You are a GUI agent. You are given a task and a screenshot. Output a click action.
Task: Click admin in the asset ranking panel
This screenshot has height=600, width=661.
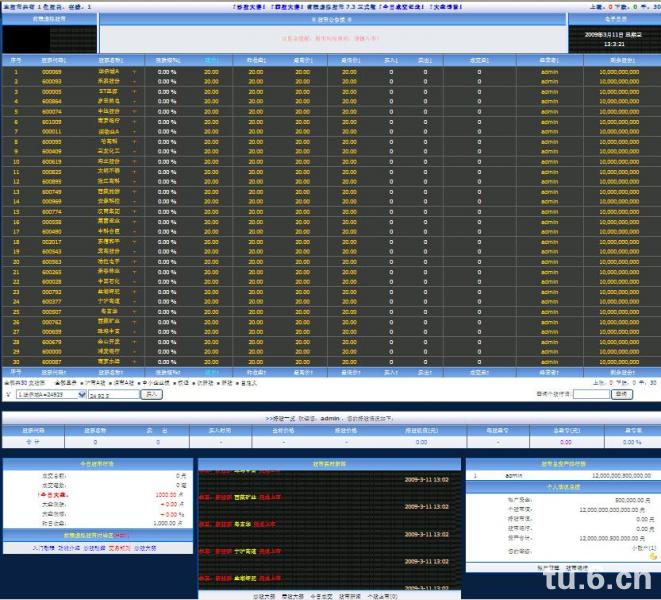(513, 476)
